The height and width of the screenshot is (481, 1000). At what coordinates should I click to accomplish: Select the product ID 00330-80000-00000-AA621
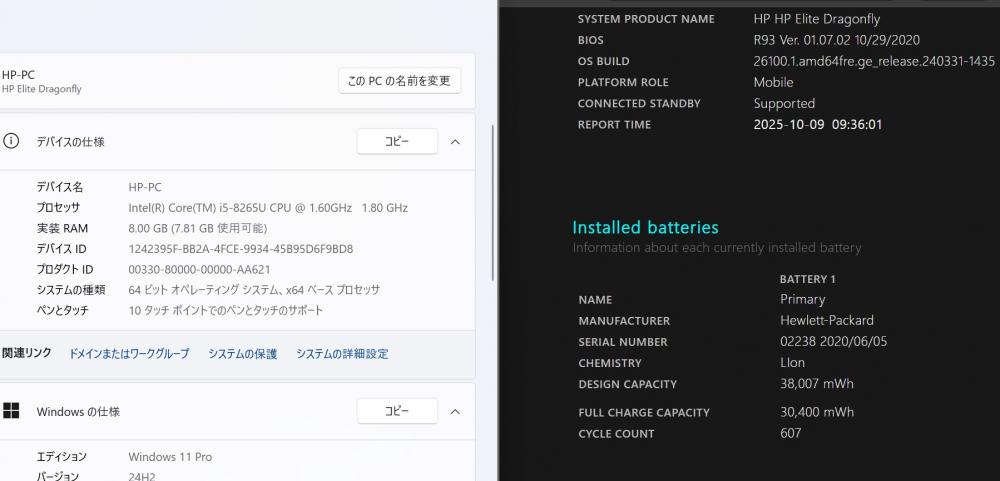(200, 269)
